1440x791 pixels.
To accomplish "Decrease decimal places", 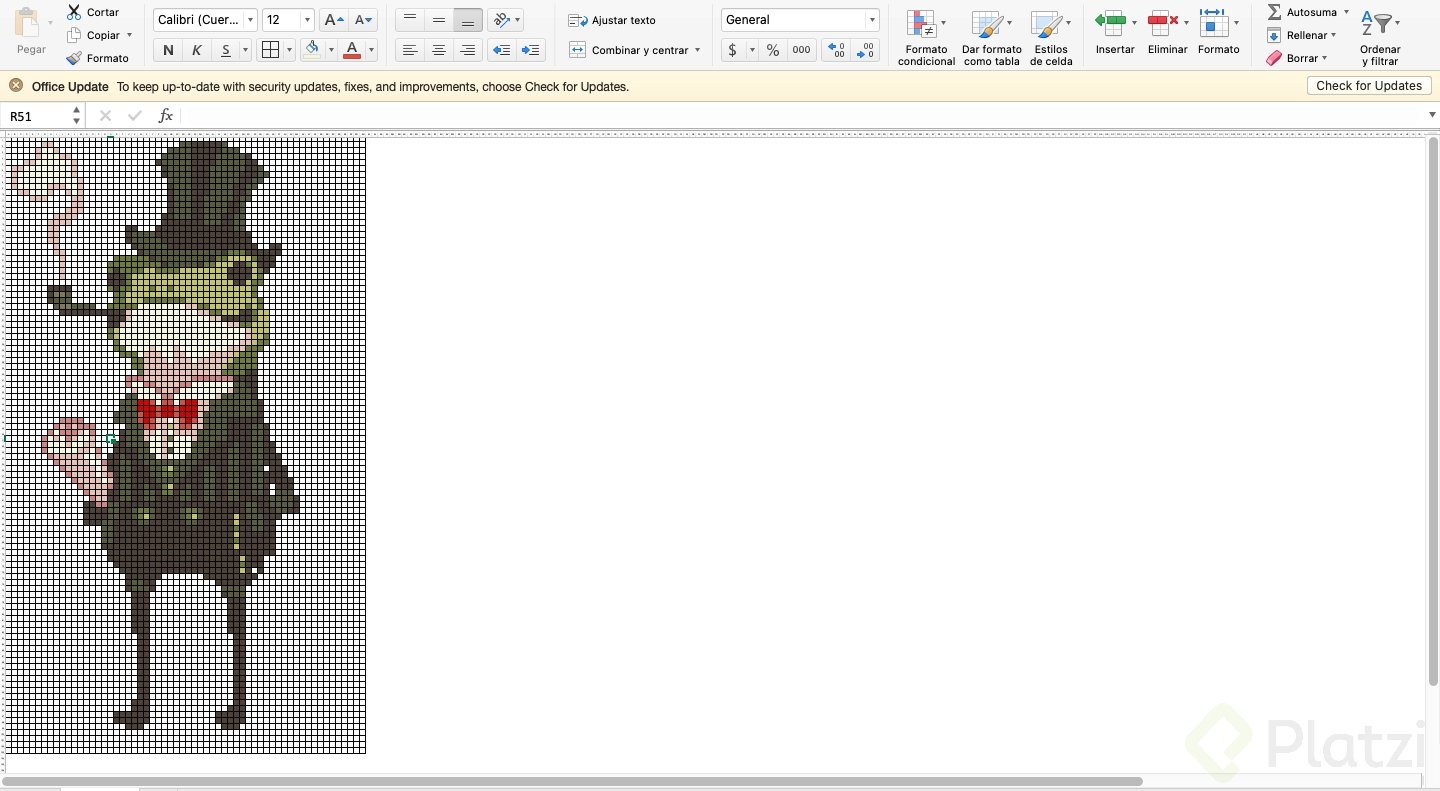I will tap(866, 50).
